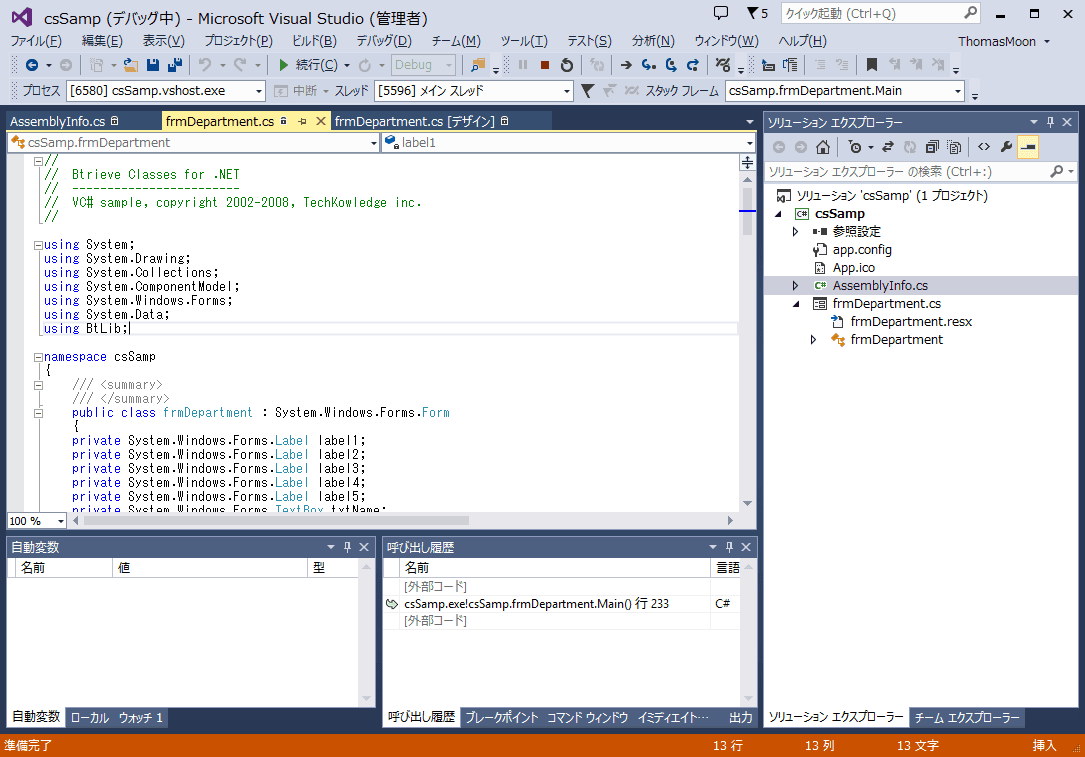Click the Step Into icon
The height and width of the screenshot is (757, 1085).
[648, 65]
